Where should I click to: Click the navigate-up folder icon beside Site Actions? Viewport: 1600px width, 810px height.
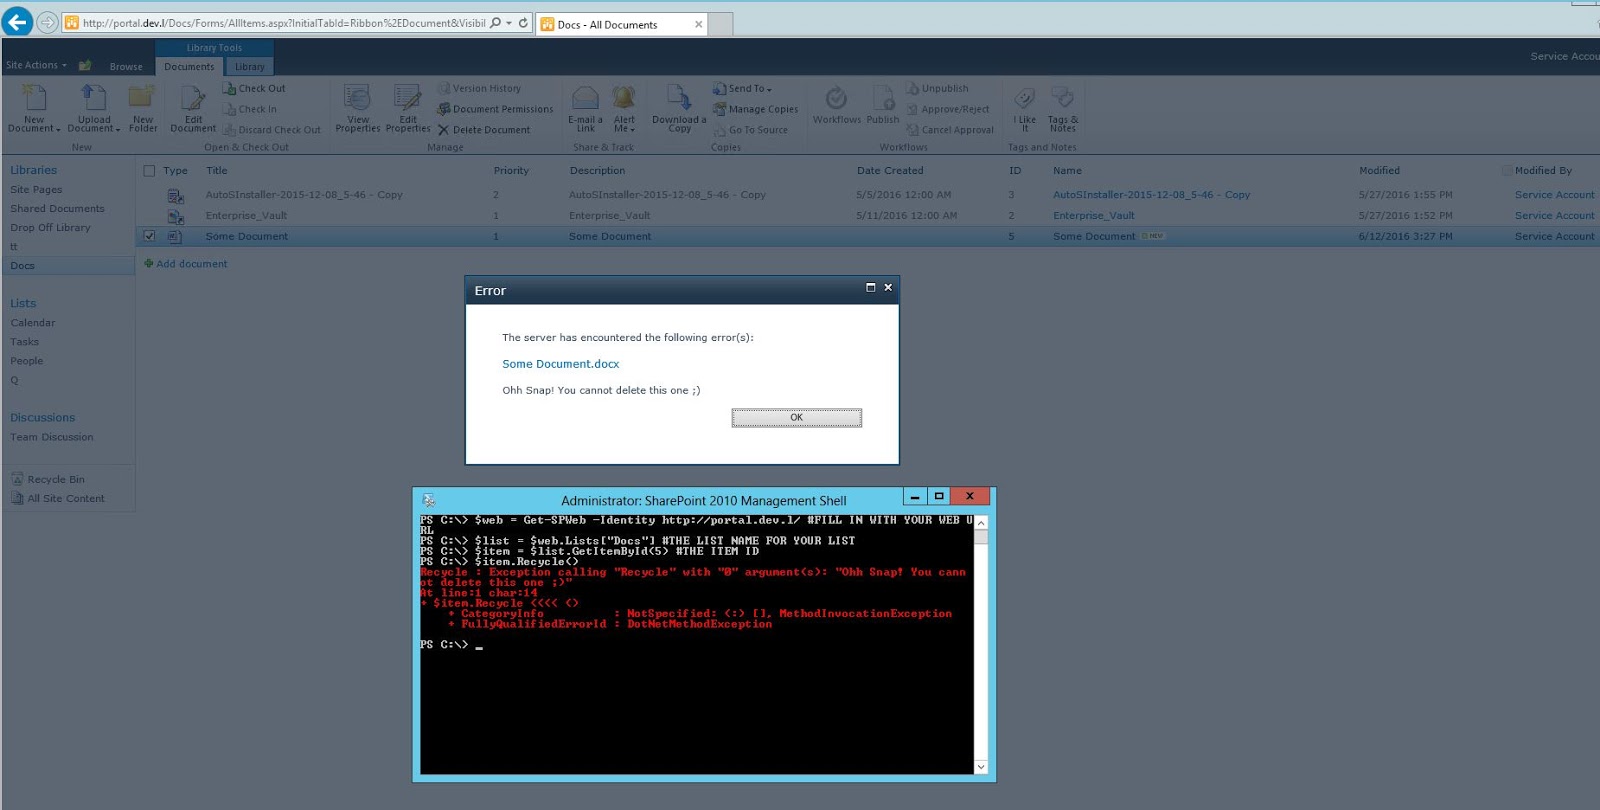[x=85, y=66]
